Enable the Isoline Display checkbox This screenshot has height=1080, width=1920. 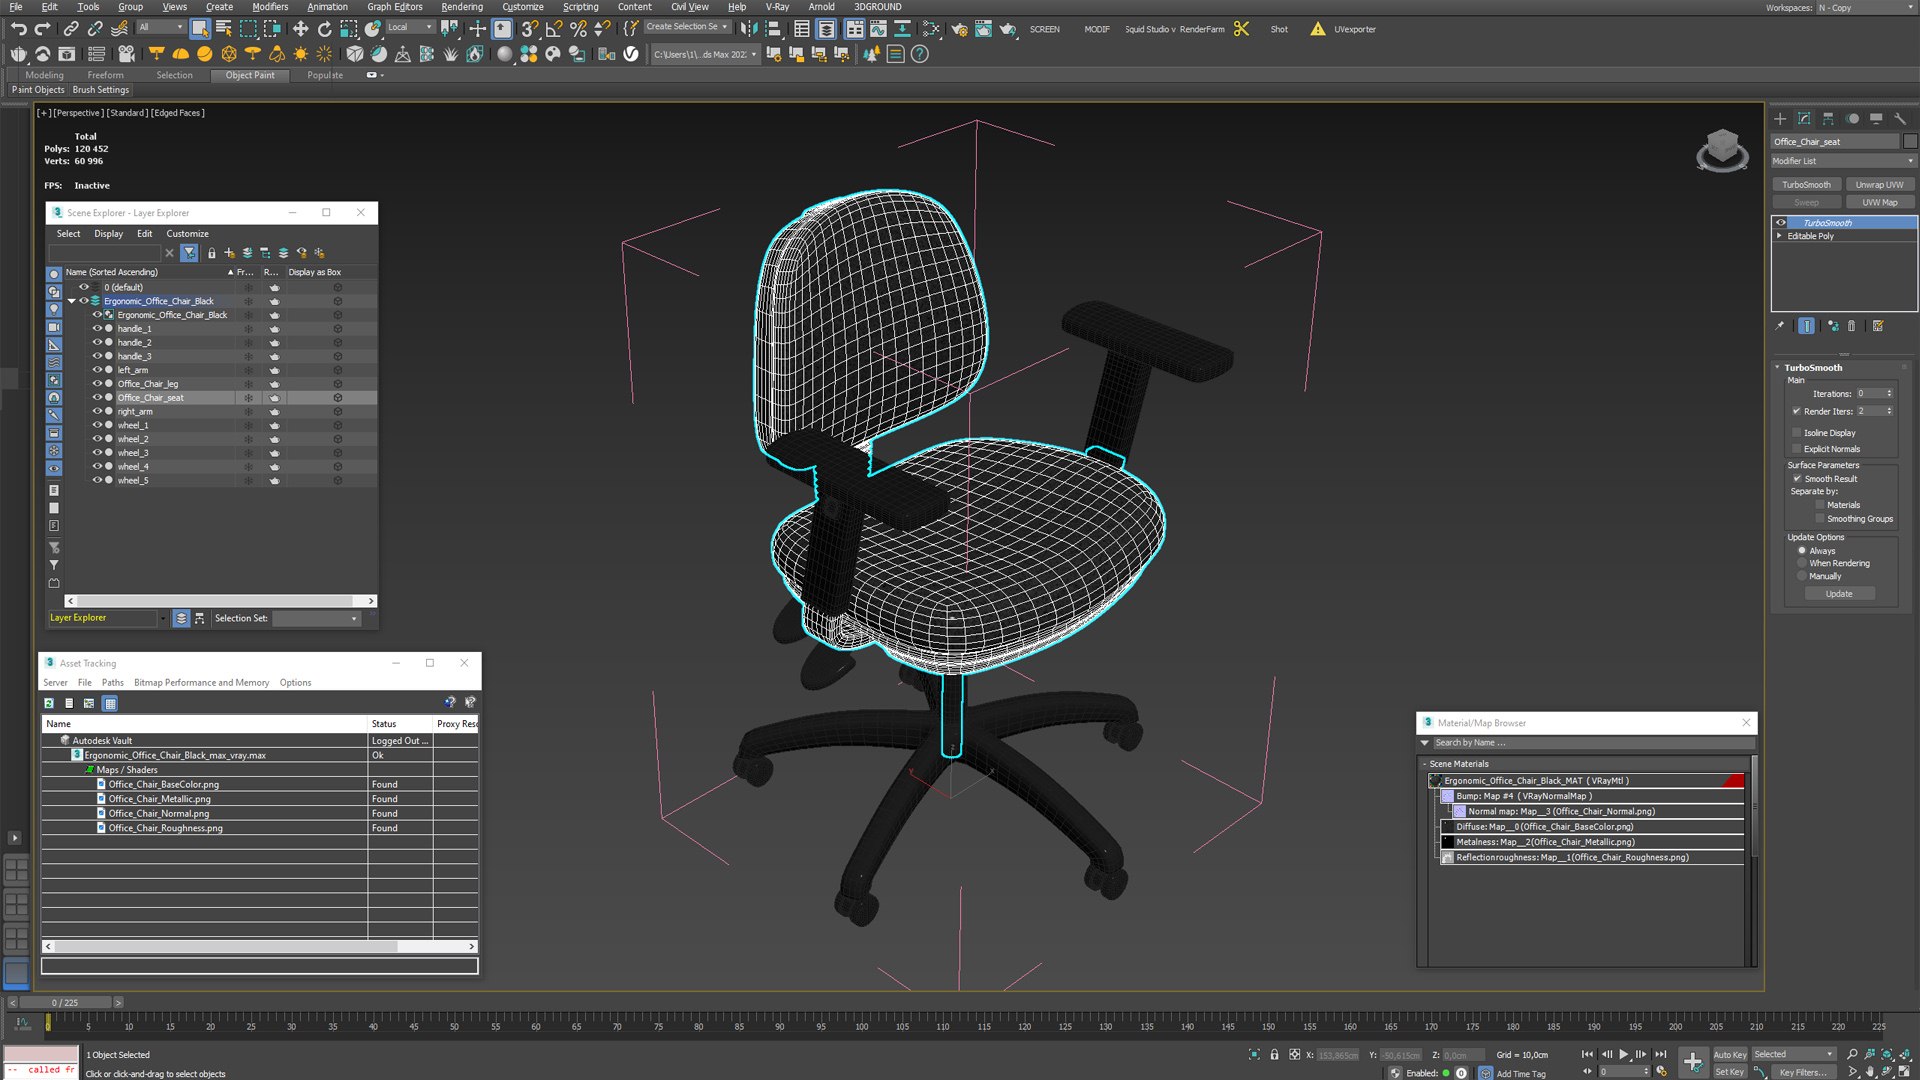pyautogui.click(x=1796, y=433)
